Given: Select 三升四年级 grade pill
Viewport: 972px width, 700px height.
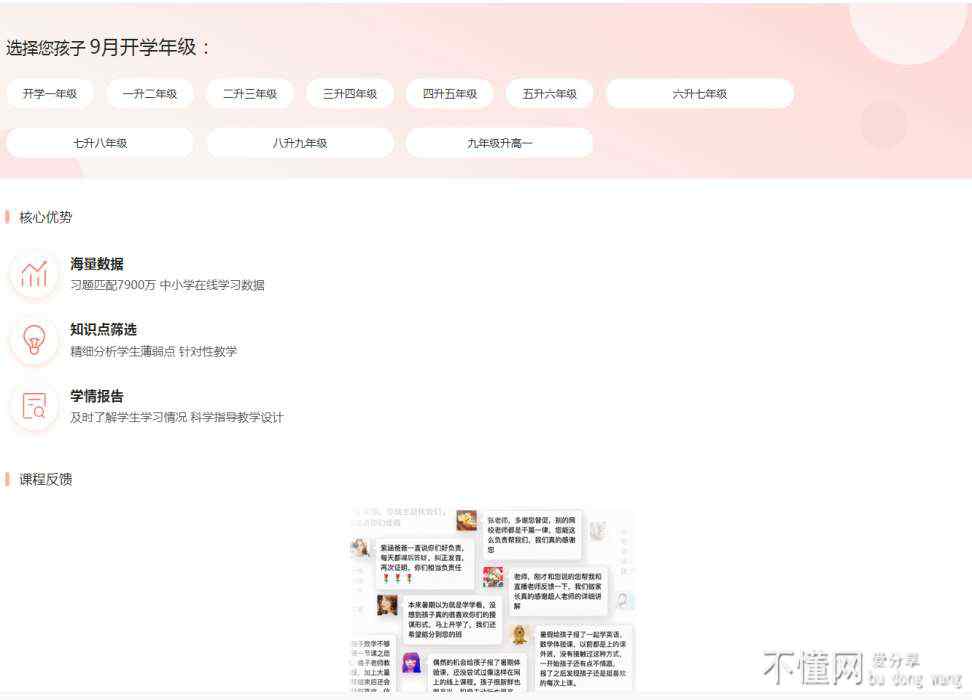Looking at the screenshot, I should point(350,94).
